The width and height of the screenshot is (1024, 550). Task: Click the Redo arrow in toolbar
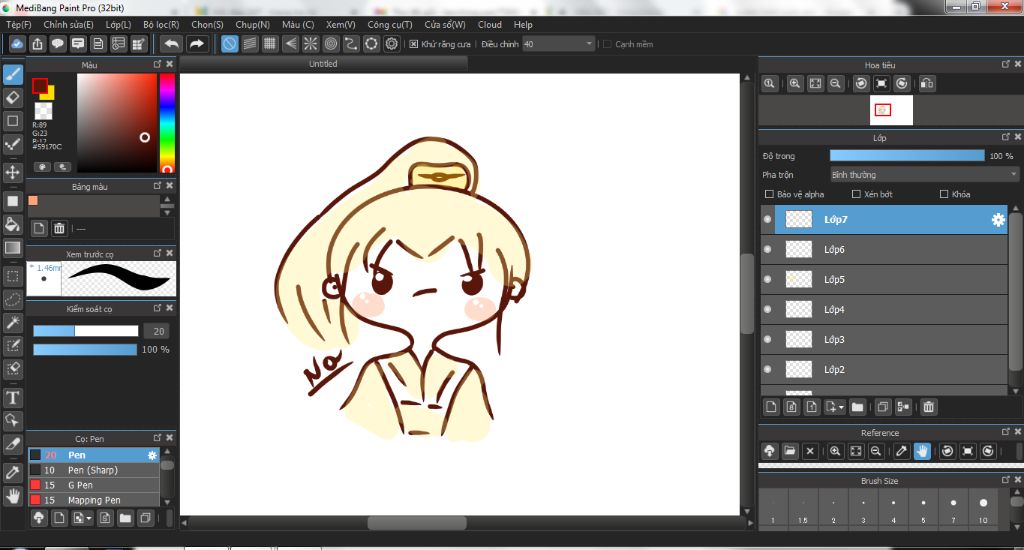coord(196,44)
